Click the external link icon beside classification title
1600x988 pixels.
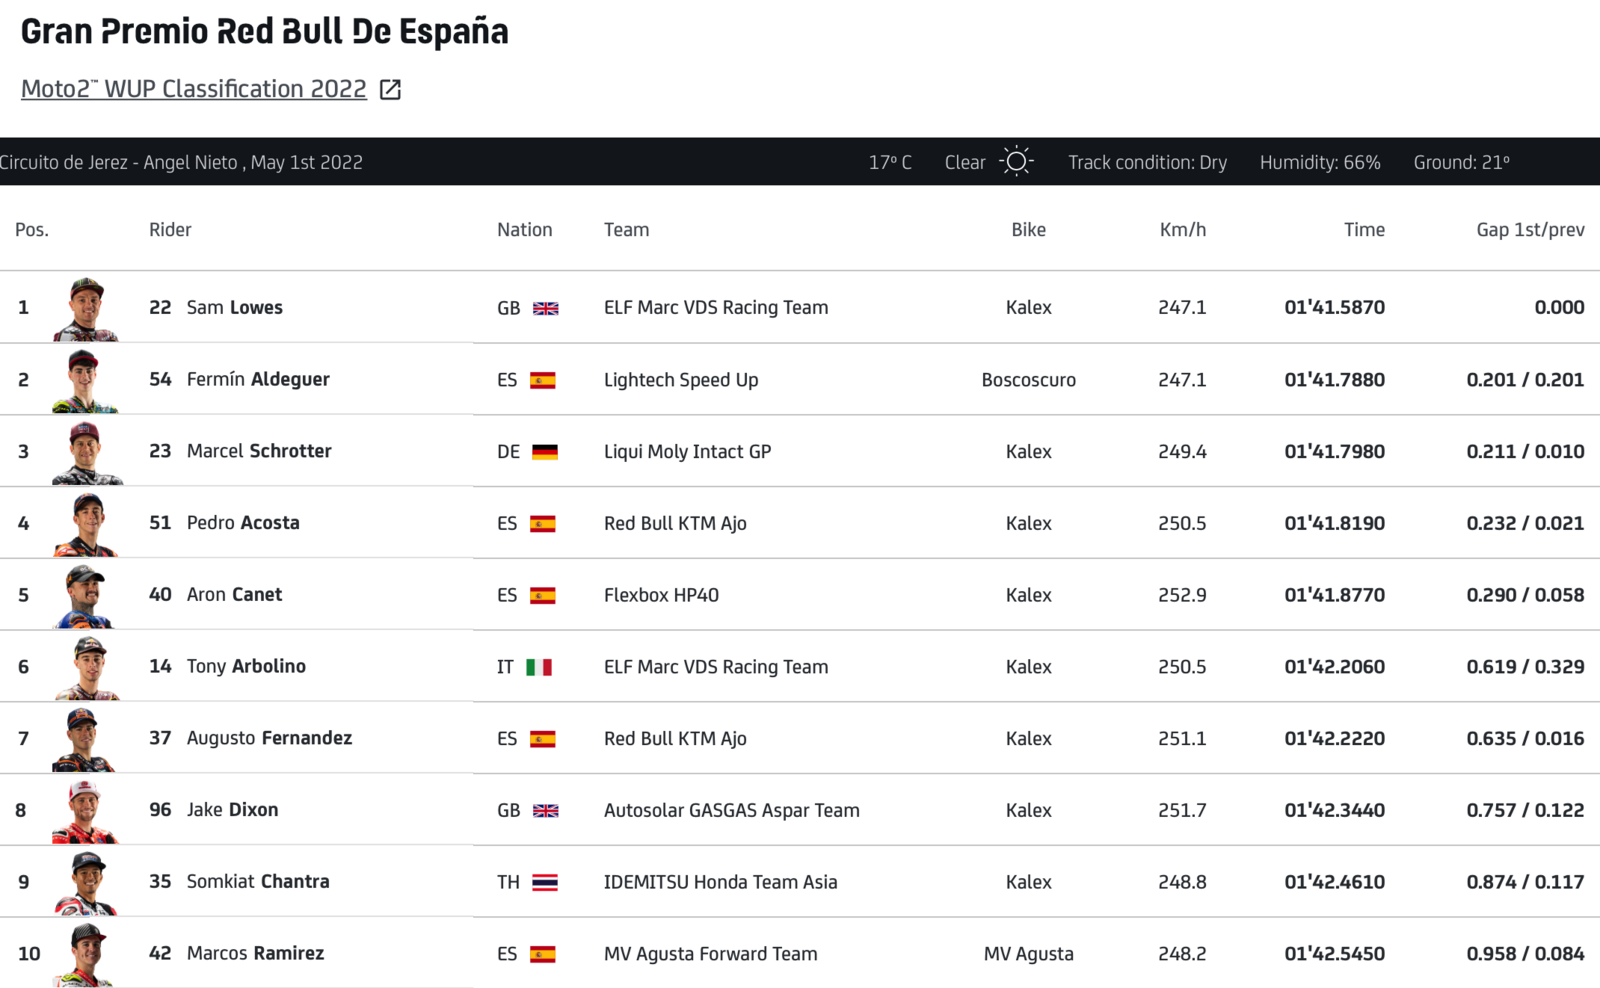pos(391,90)
